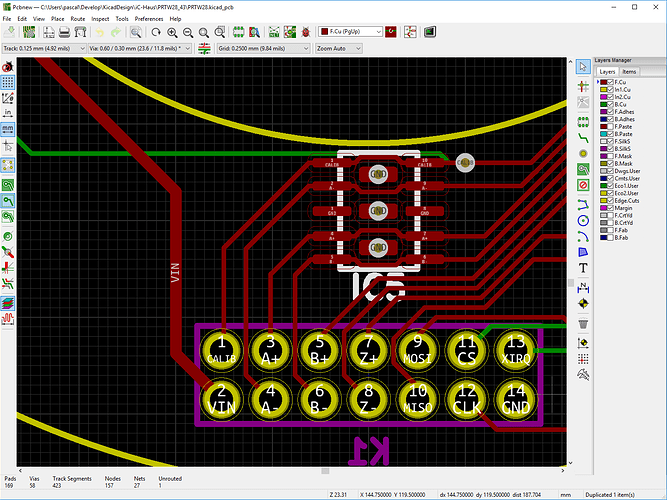Click the horizontal scrollbar thumb below canvas
This screenshot has height=500, width=667.
[x=325, y=471]
